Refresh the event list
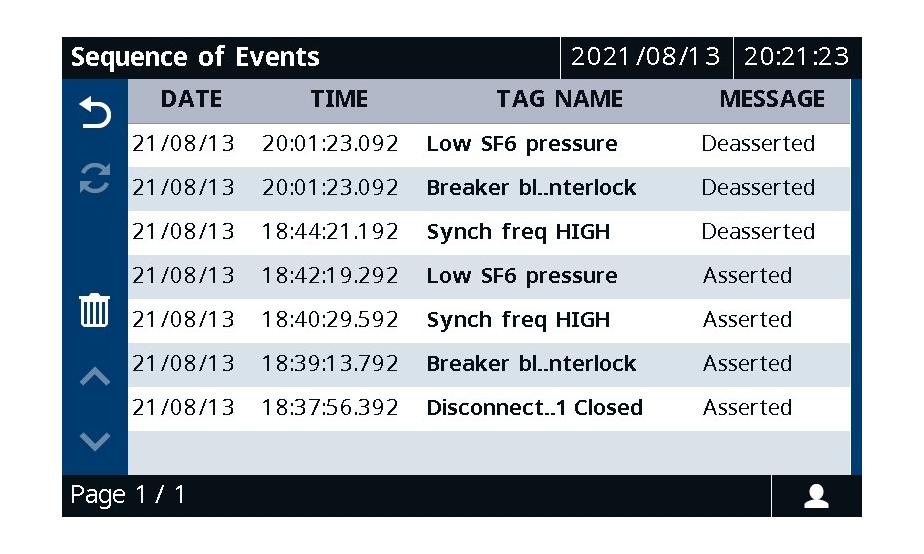The width and height of the screenshot is (924, 554). (x=95, y=178)
